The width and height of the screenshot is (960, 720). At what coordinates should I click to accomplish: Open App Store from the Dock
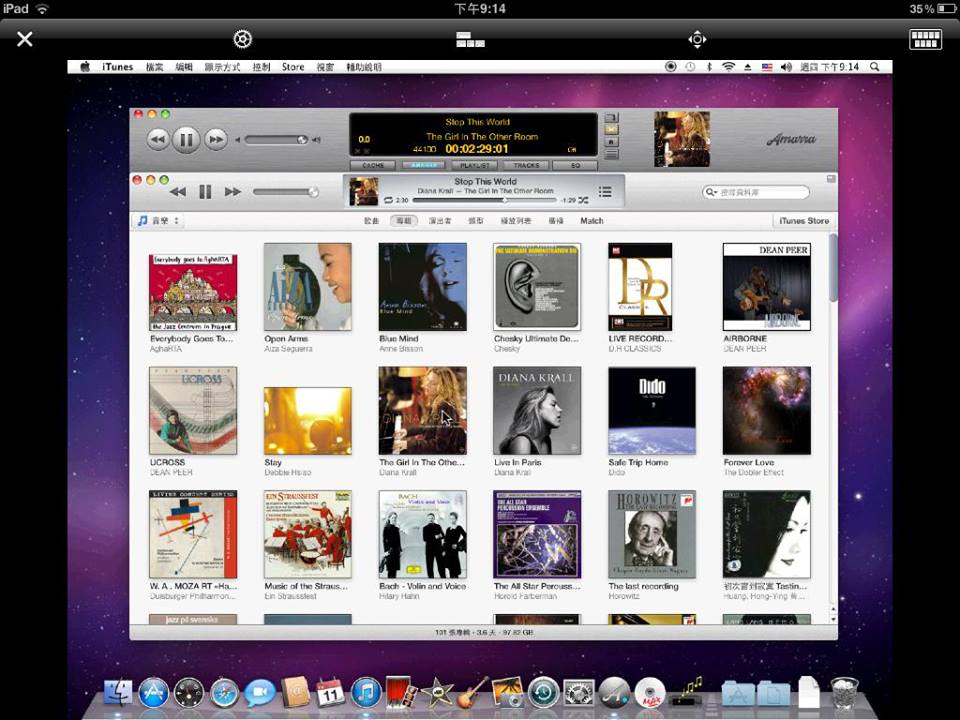coord(153,694)
